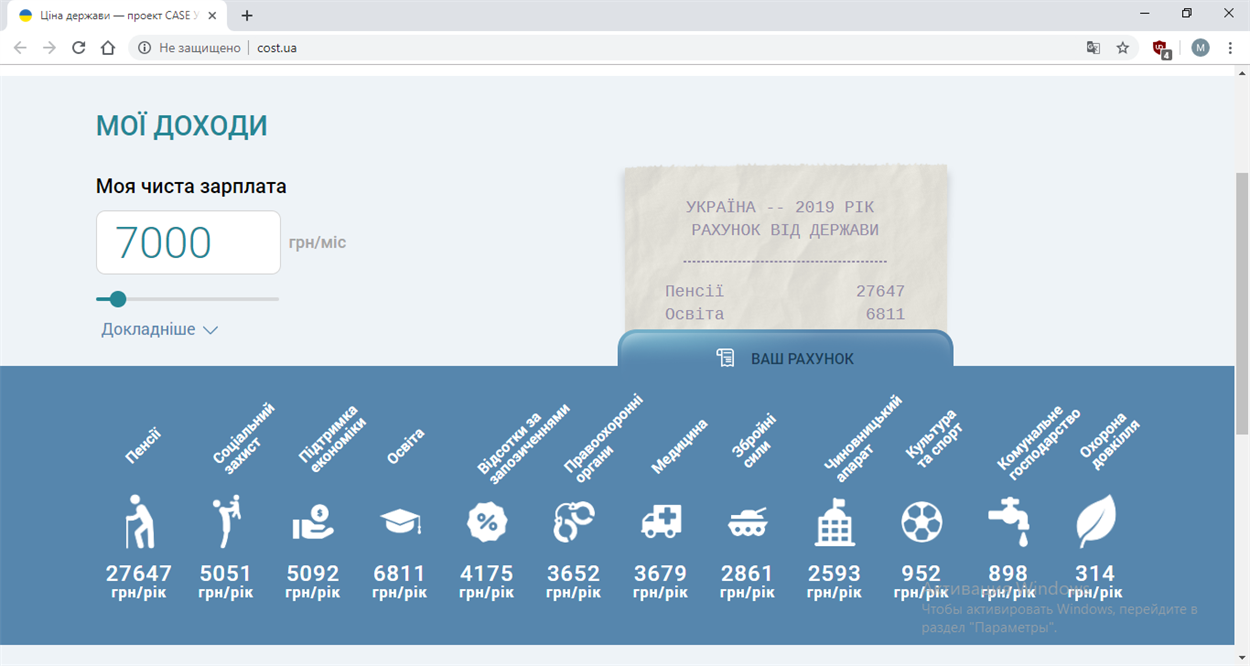Open the Chrome three-dot menu
The width and height of the screenshot is (1250, 666).
coord(1230,48)
